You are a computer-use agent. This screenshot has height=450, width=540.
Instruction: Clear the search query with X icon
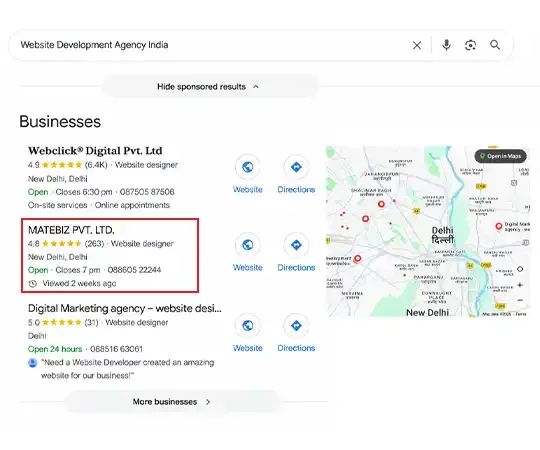(417, 45)
